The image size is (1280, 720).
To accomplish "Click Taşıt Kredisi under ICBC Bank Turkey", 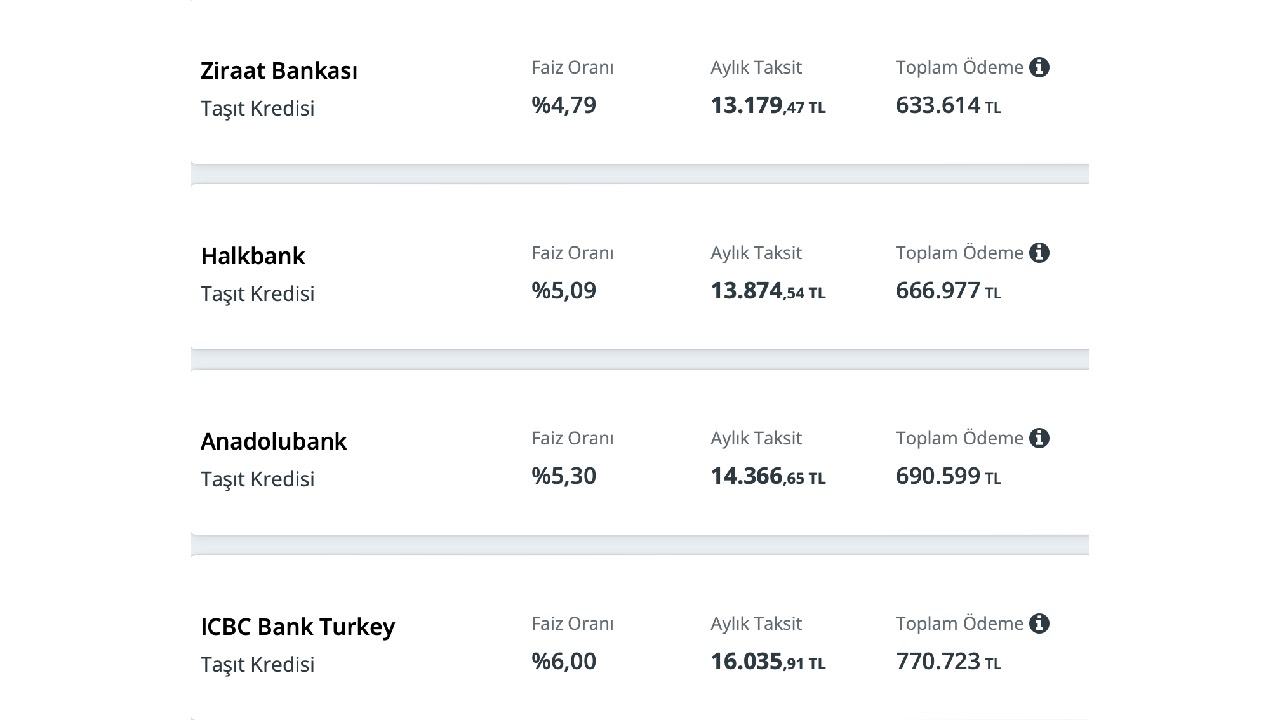I will click(x=258, y=664).
